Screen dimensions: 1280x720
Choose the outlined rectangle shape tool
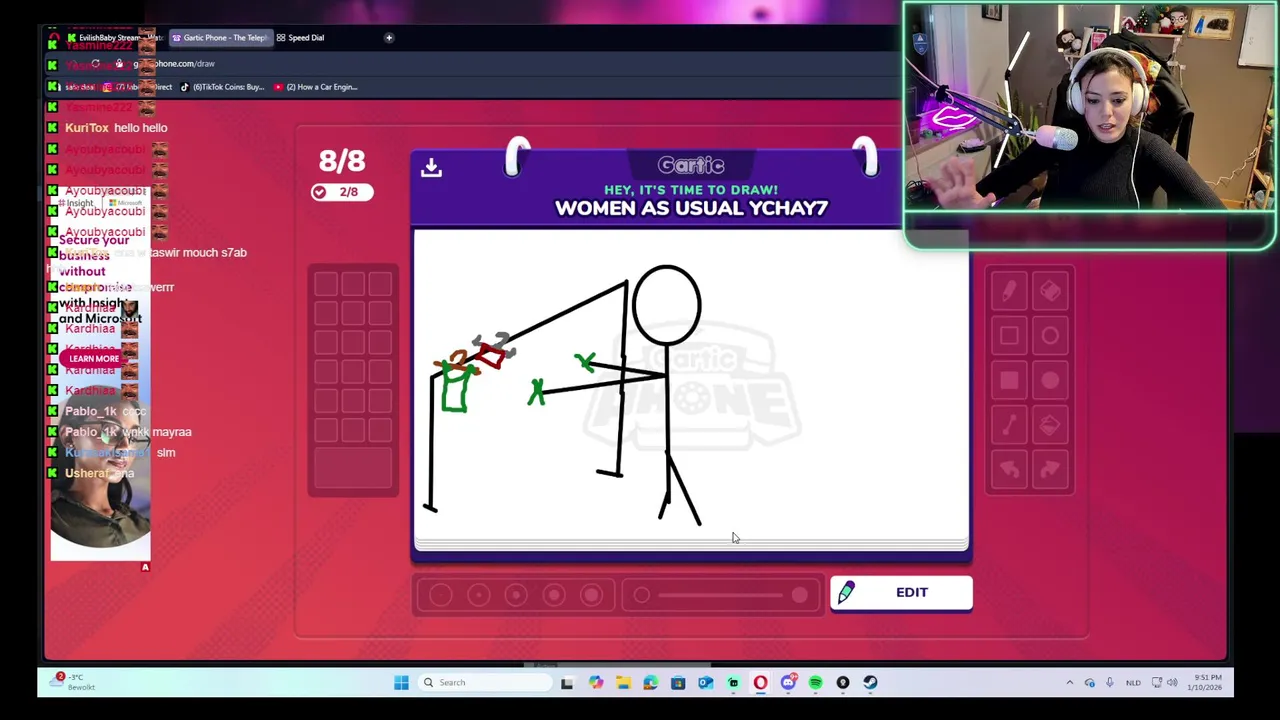point(1009,336)
